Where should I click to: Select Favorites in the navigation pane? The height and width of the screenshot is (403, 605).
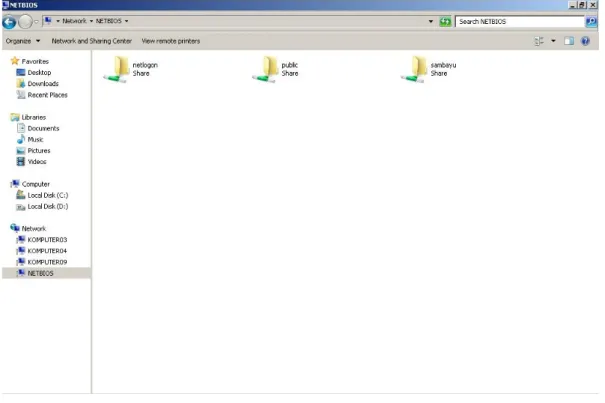tap(35, 61)
